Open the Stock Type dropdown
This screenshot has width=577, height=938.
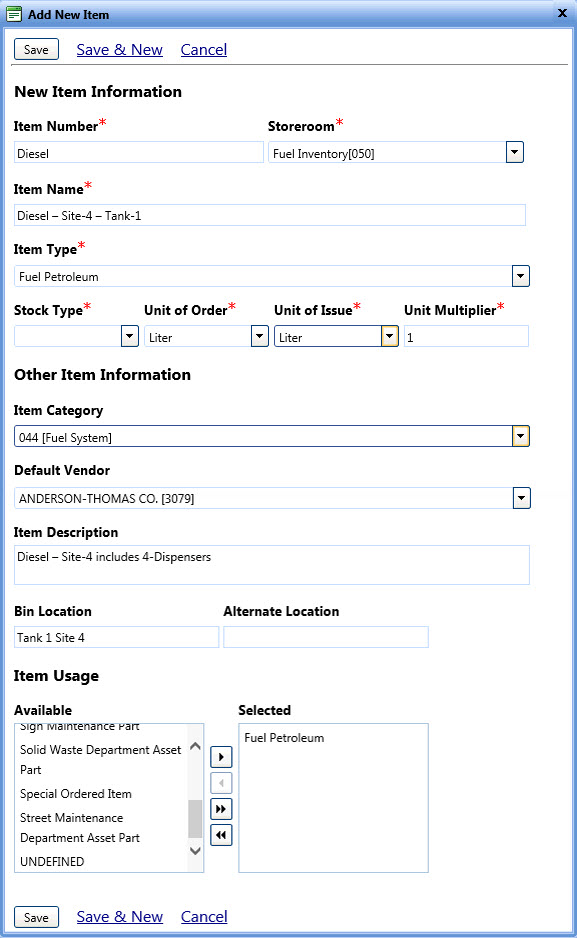(x=130, y=336)
